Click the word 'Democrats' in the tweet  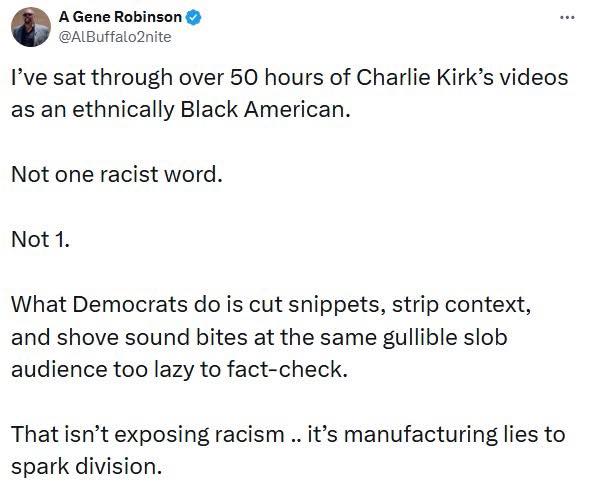coord(130,304)
